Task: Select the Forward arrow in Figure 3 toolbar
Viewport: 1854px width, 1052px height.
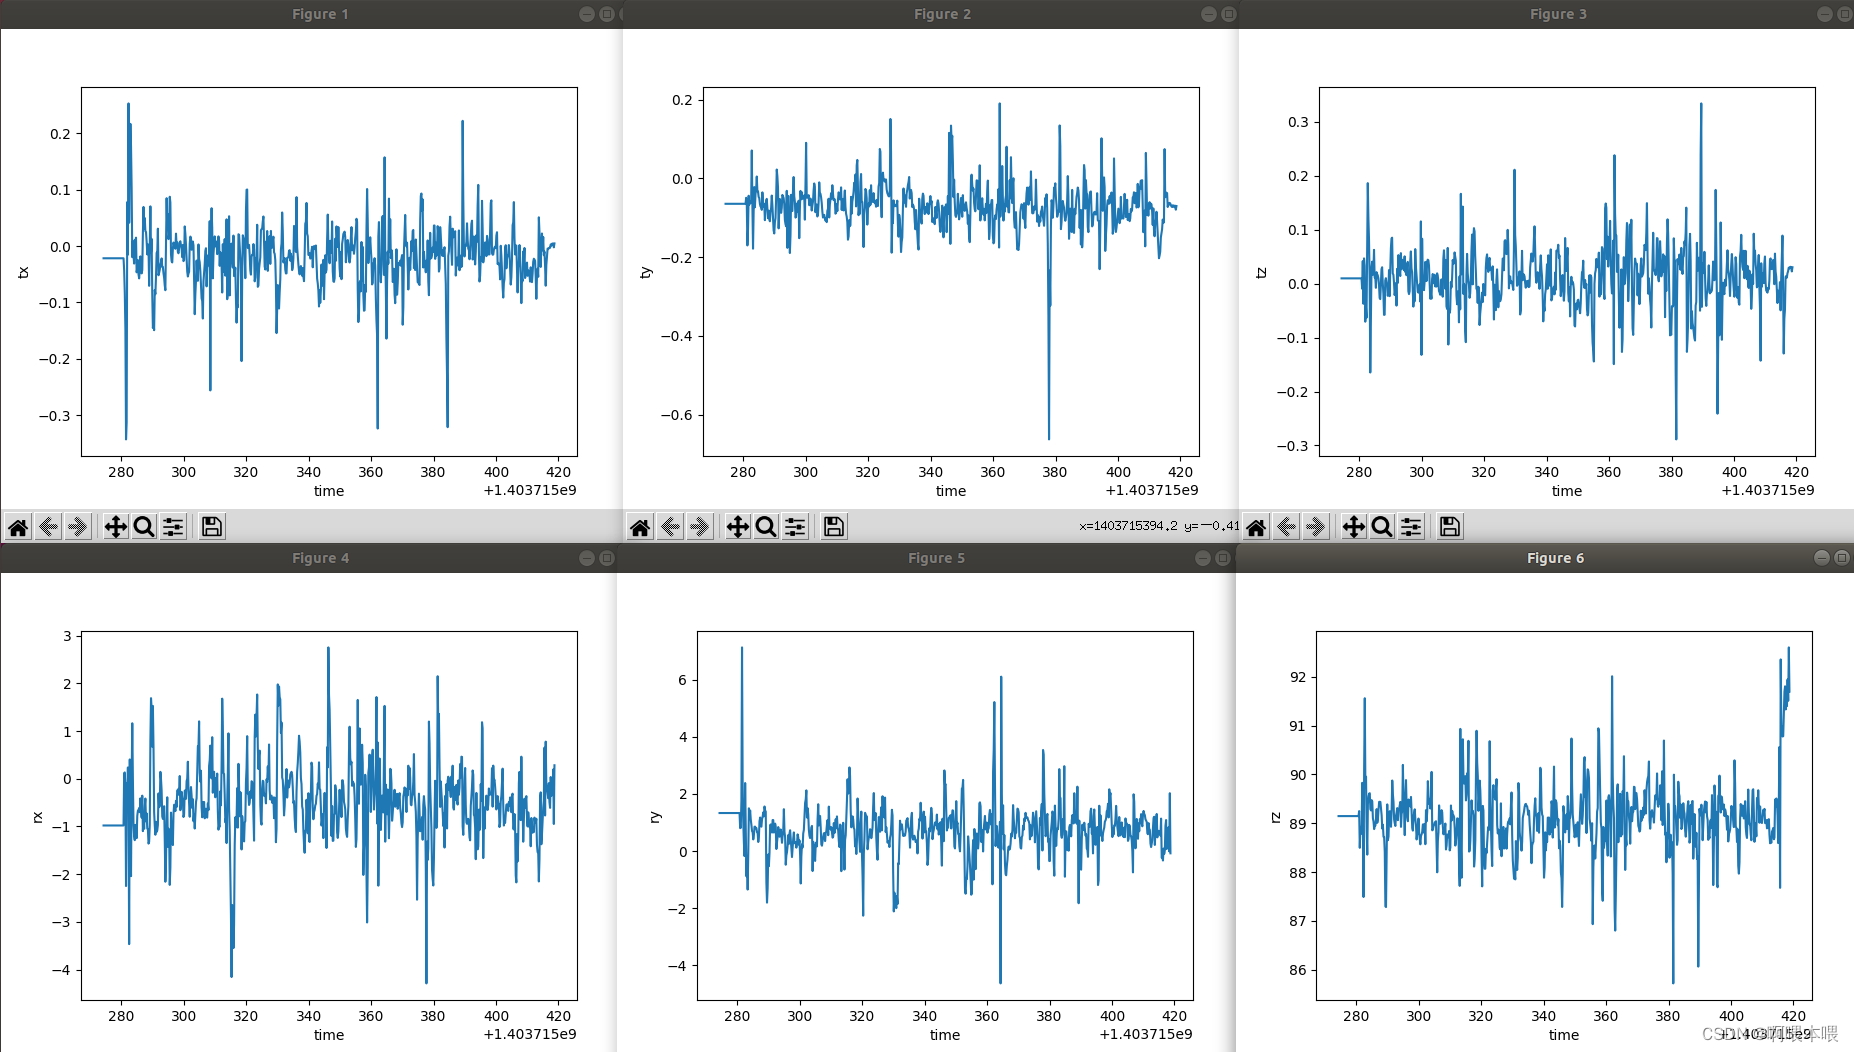Action: [1315, 527]
